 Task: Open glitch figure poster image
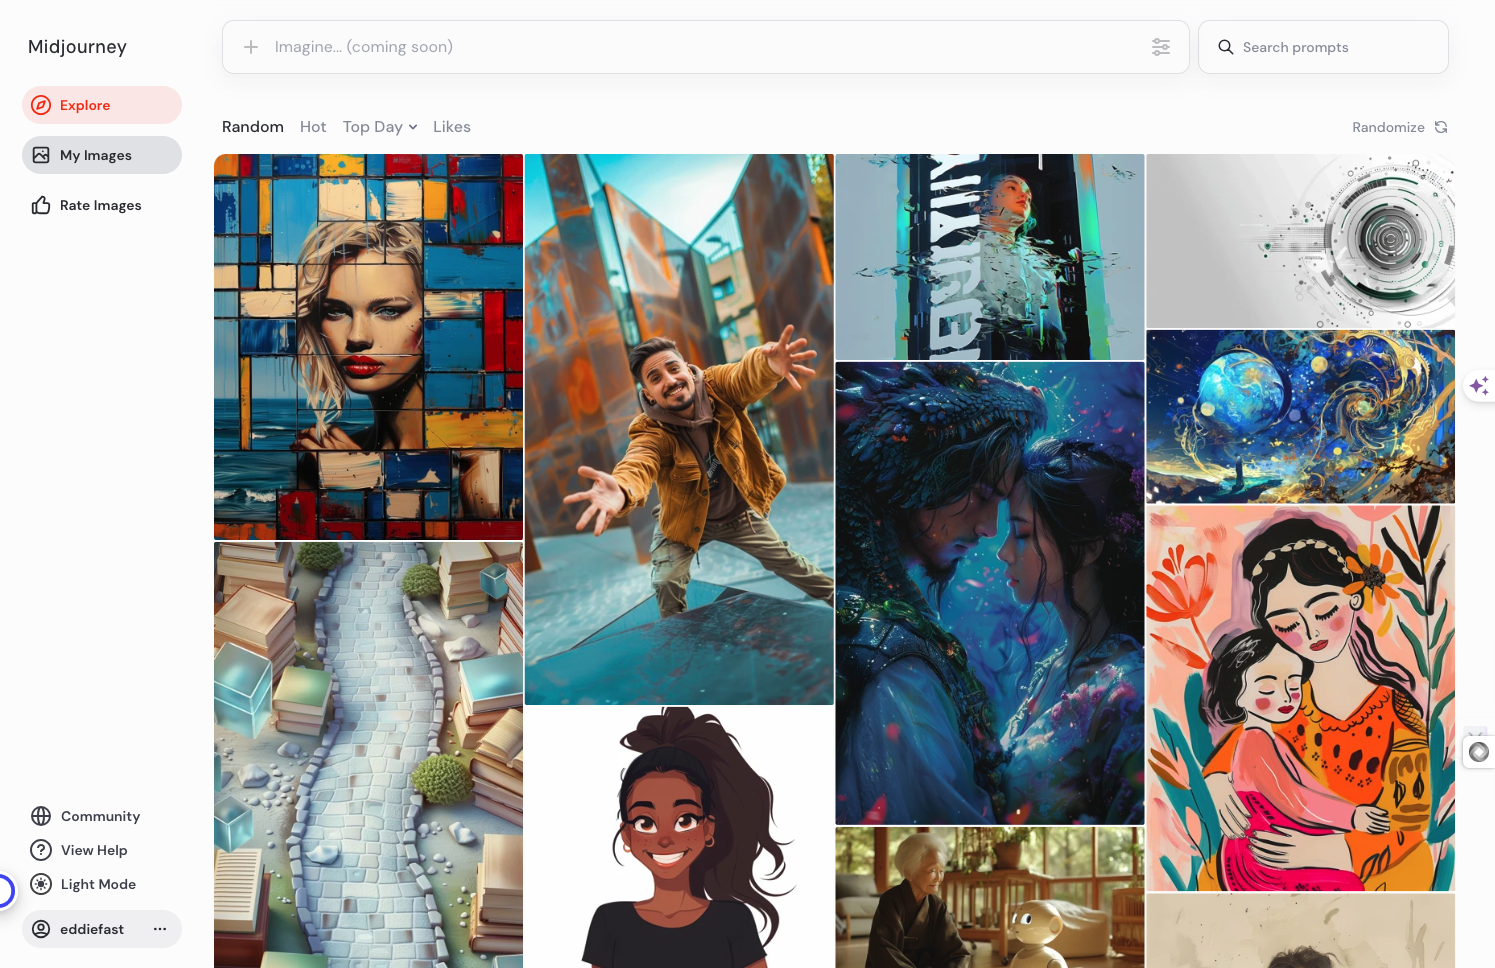(990, 257)
